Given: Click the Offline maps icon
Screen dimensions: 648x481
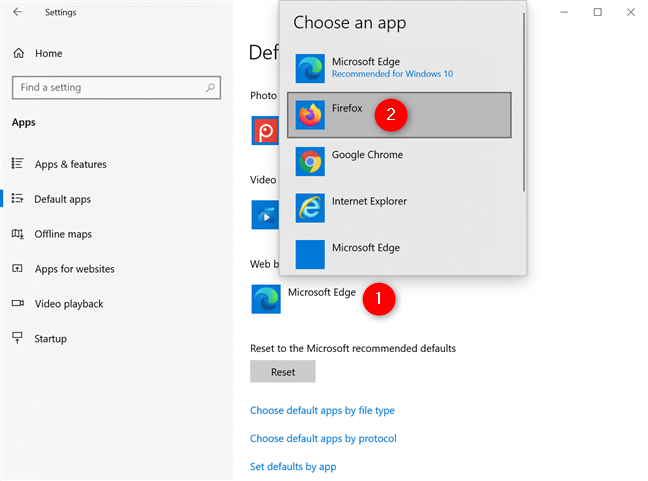Looking at the screenshot, I should [17, 234].
